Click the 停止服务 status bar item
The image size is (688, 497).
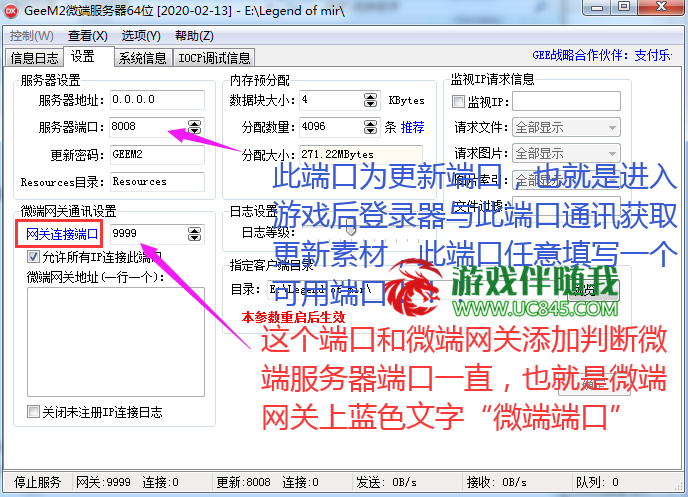[x=37, y=483]
